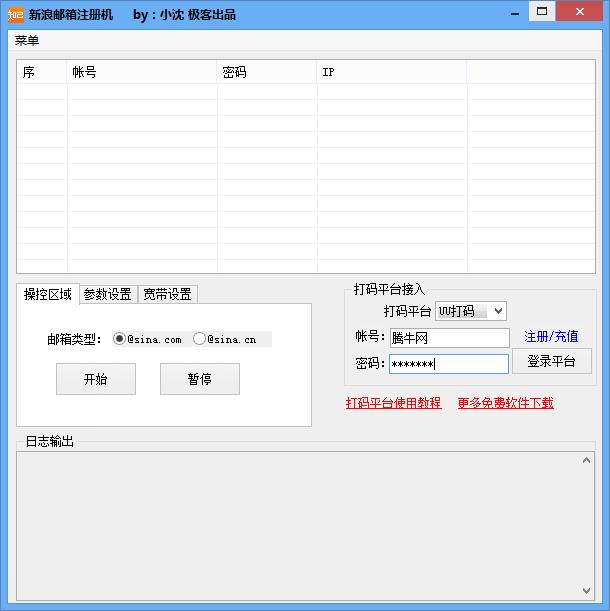Viewport: 610px width, 611px height.
Task: Open the 打码平台使用教程 link
Action: (x=393, y=403)
